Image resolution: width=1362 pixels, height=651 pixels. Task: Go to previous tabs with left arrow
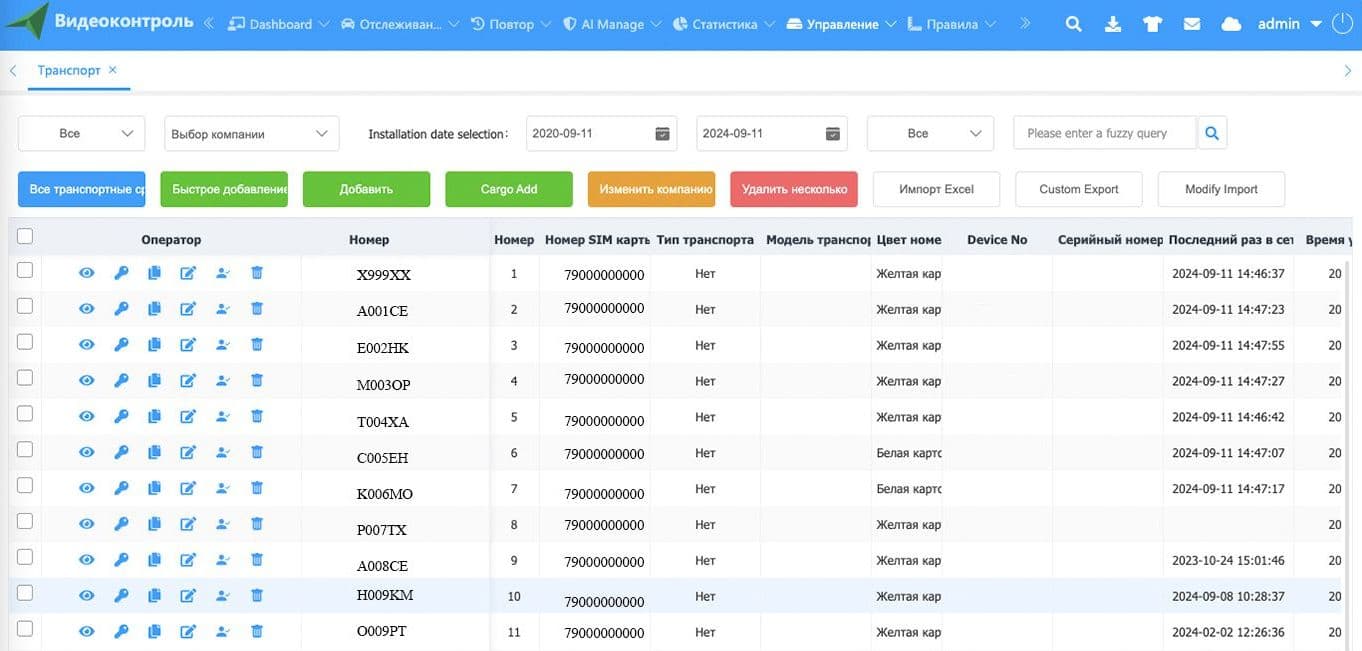[13, 70]
